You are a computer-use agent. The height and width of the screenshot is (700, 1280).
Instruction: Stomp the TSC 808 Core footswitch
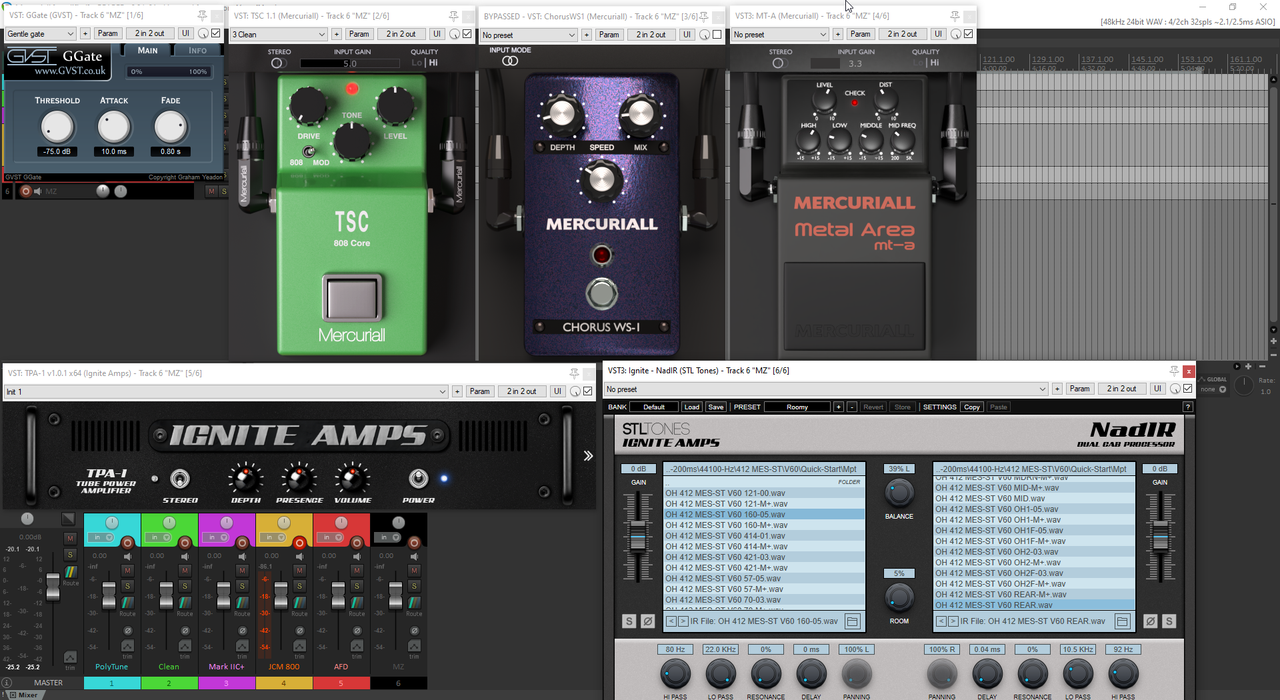click(x=351, y=298)
